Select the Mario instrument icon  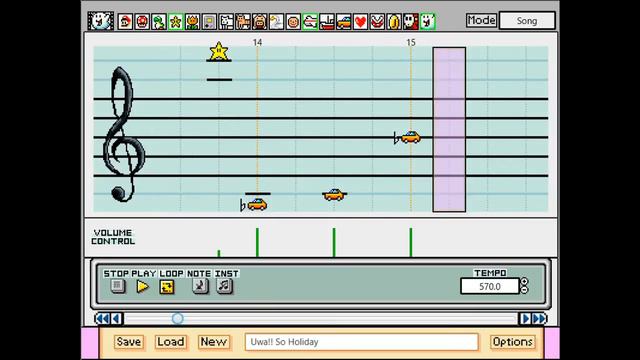[125, 22]
